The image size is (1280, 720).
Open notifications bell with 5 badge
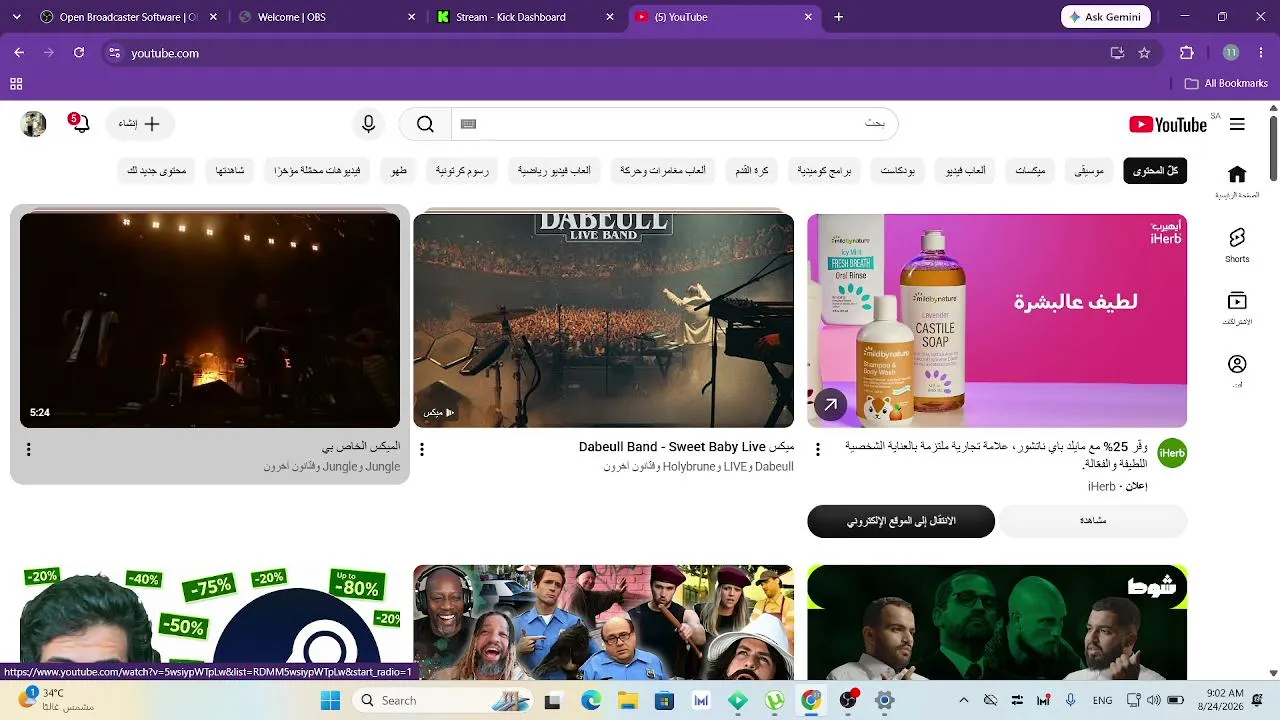click(80, 123)
